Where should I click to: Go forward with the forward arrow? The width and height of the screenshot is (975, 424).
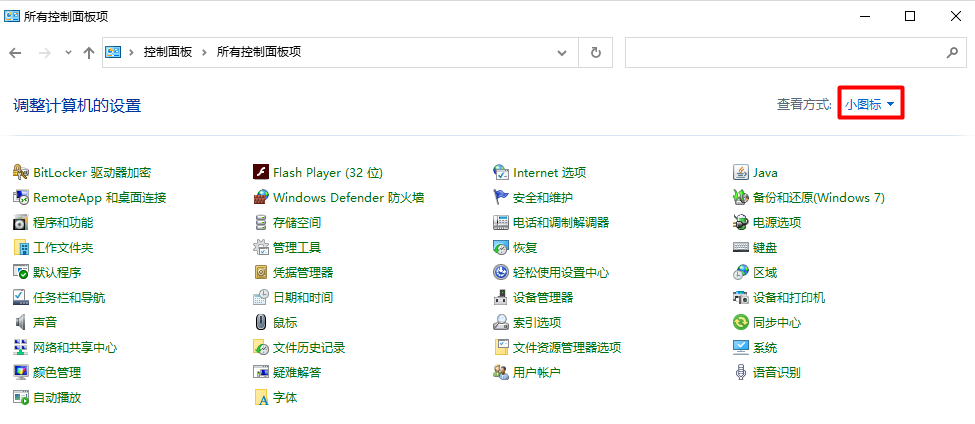44,52
